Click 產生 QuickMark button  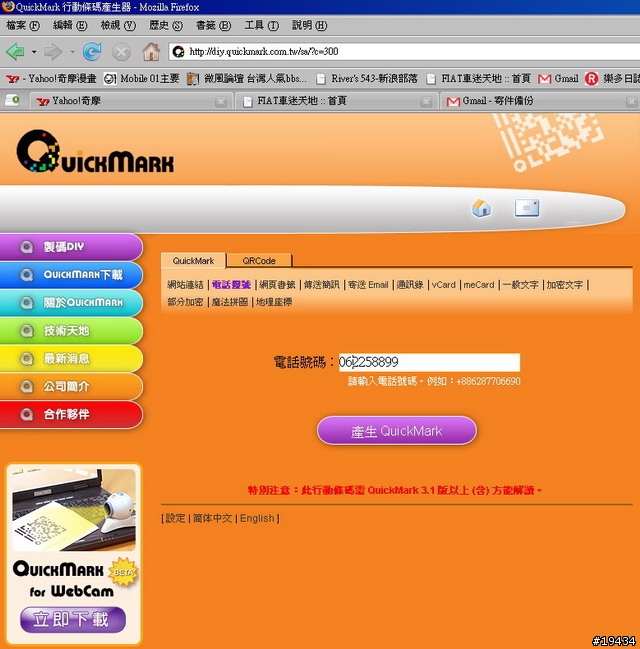point(397,431)
